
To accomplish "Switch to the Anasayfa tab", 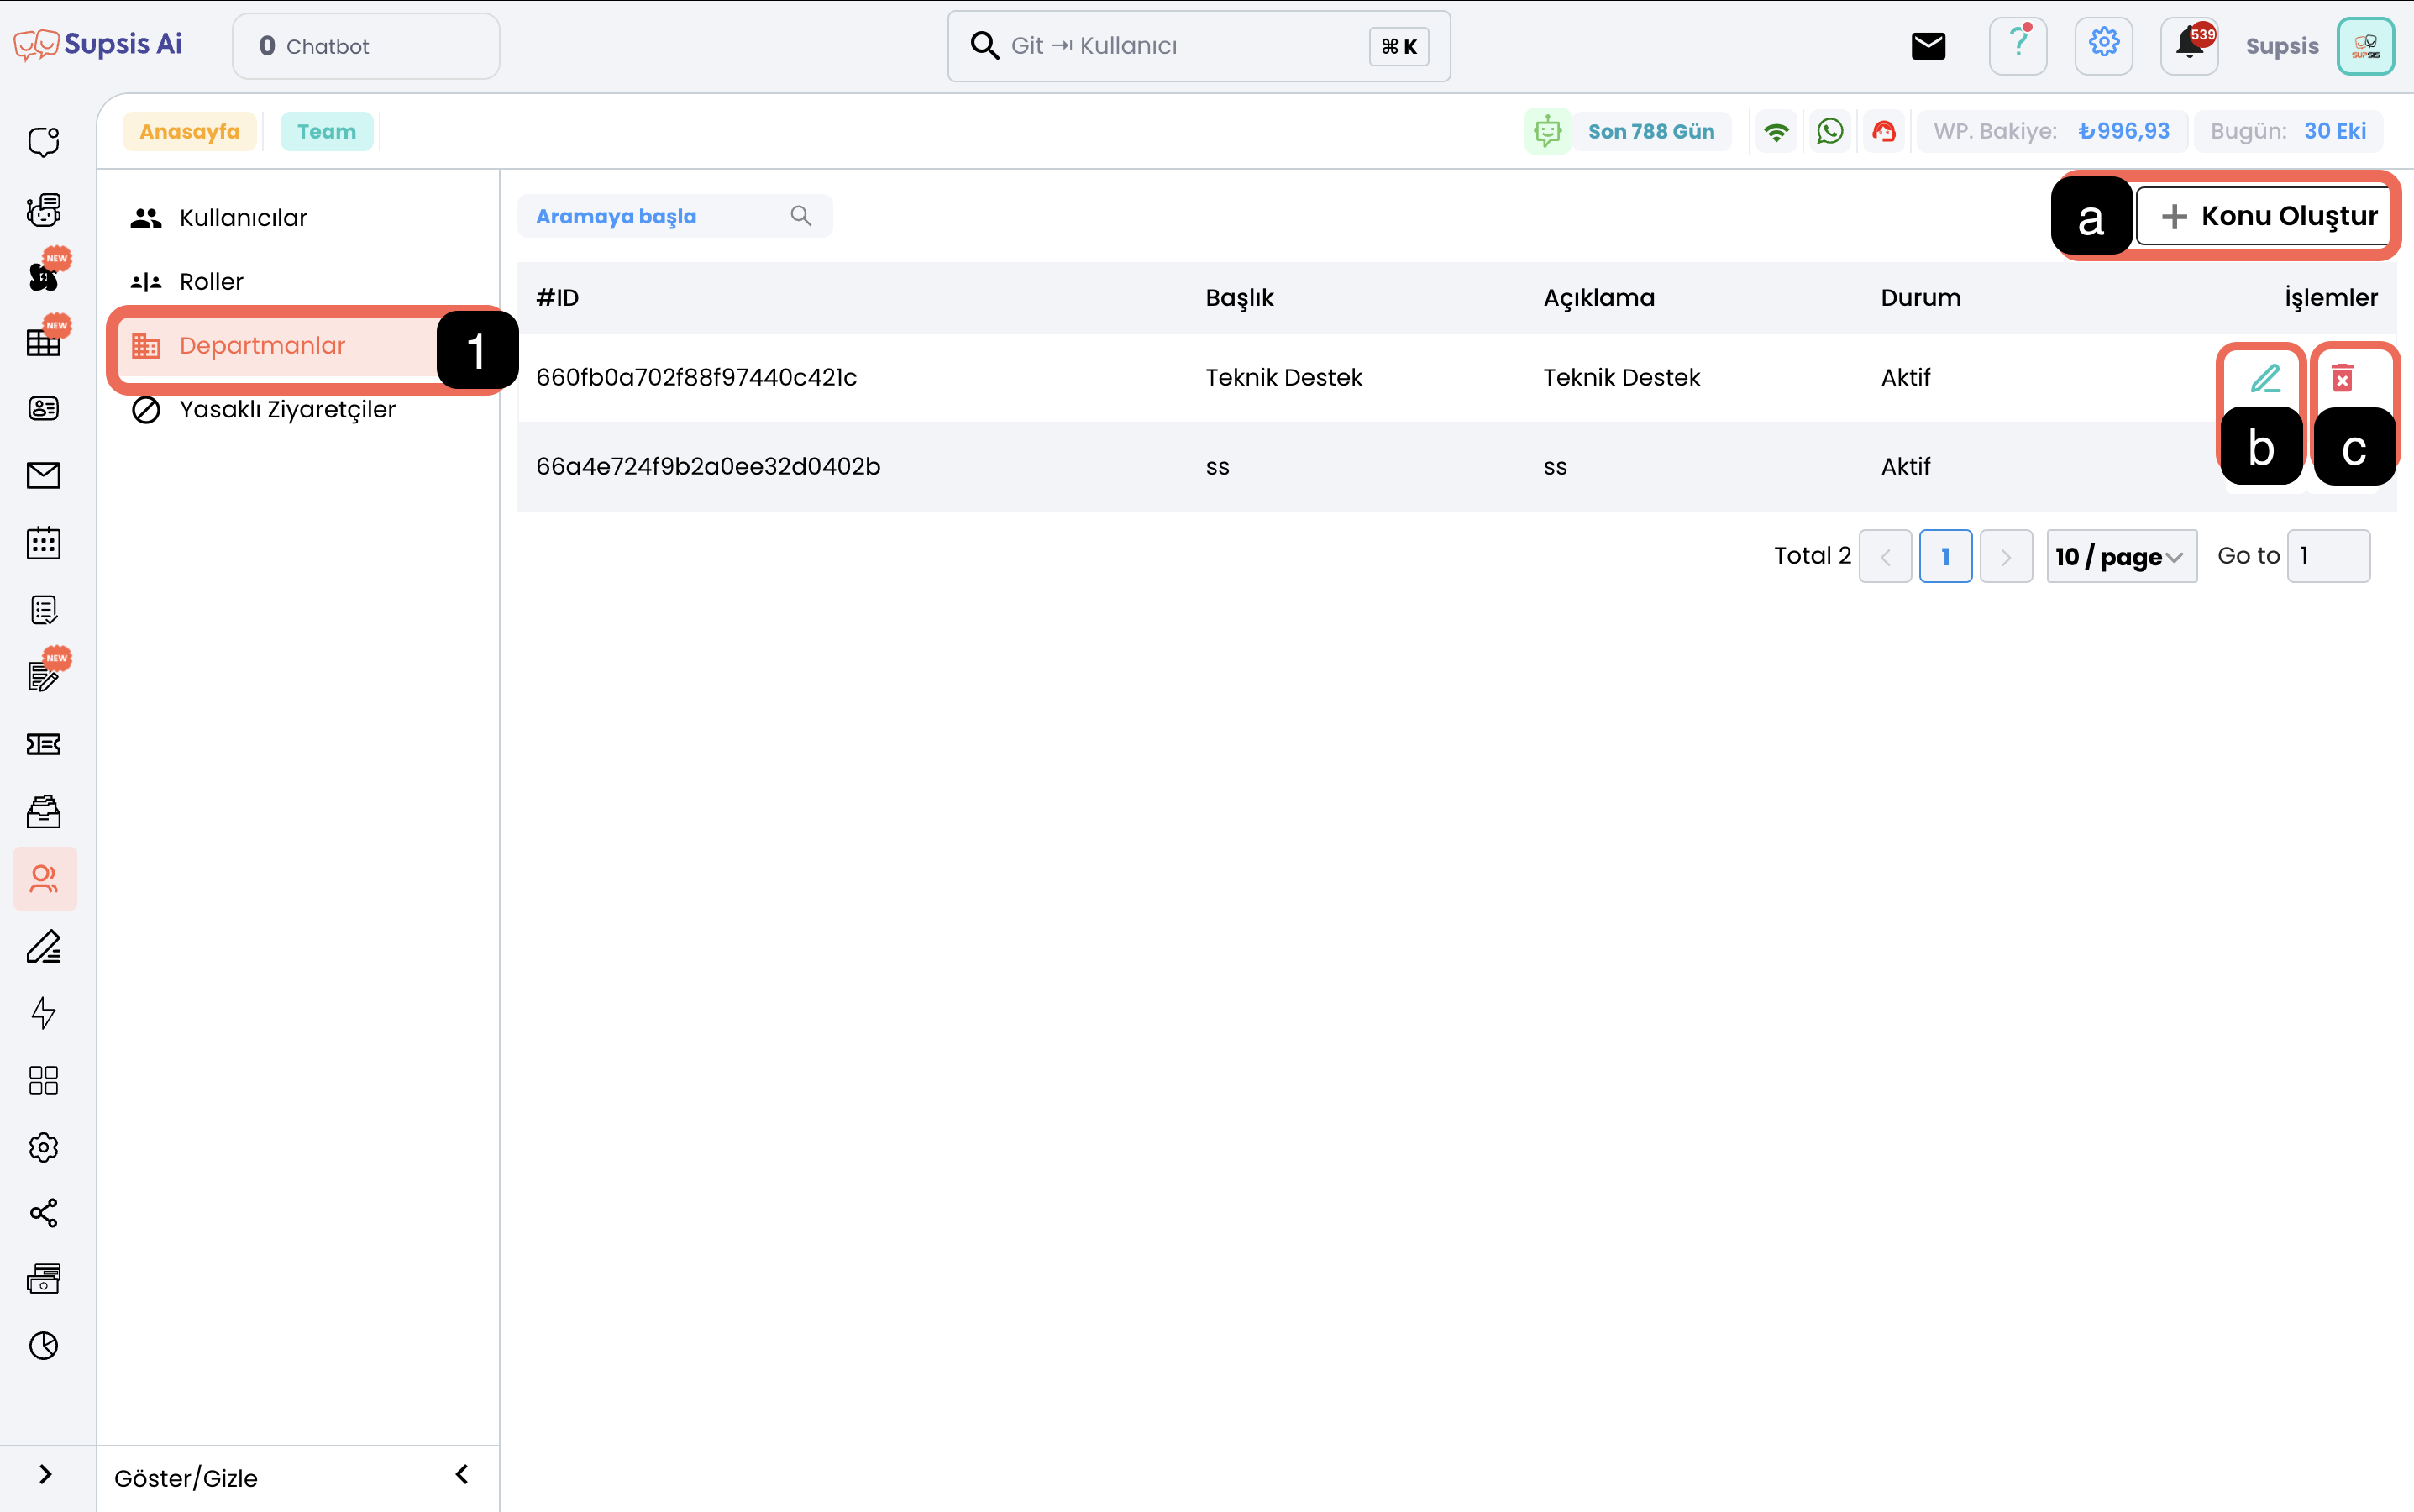I will [x=189, y=131].
